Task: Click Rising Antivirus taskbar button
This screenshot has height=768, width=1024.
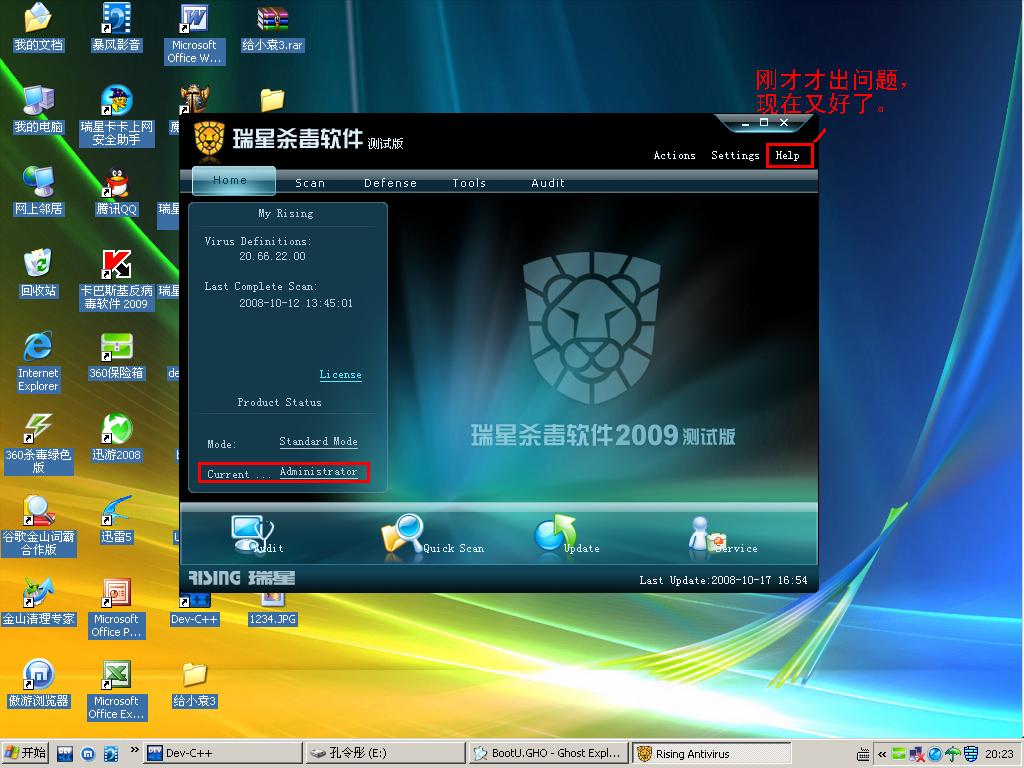Action: click(711, 753)
